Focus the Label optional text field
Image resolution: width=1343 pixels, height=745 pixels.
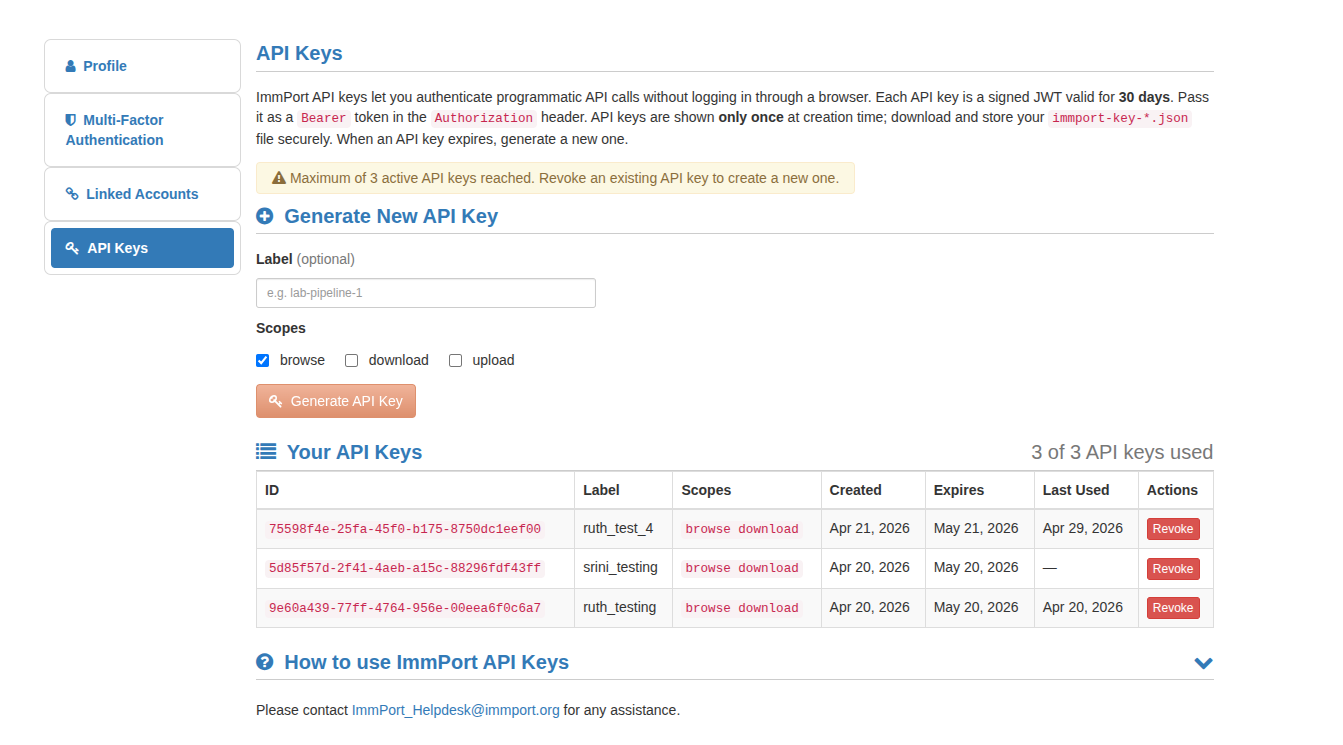tap(426, 293)
